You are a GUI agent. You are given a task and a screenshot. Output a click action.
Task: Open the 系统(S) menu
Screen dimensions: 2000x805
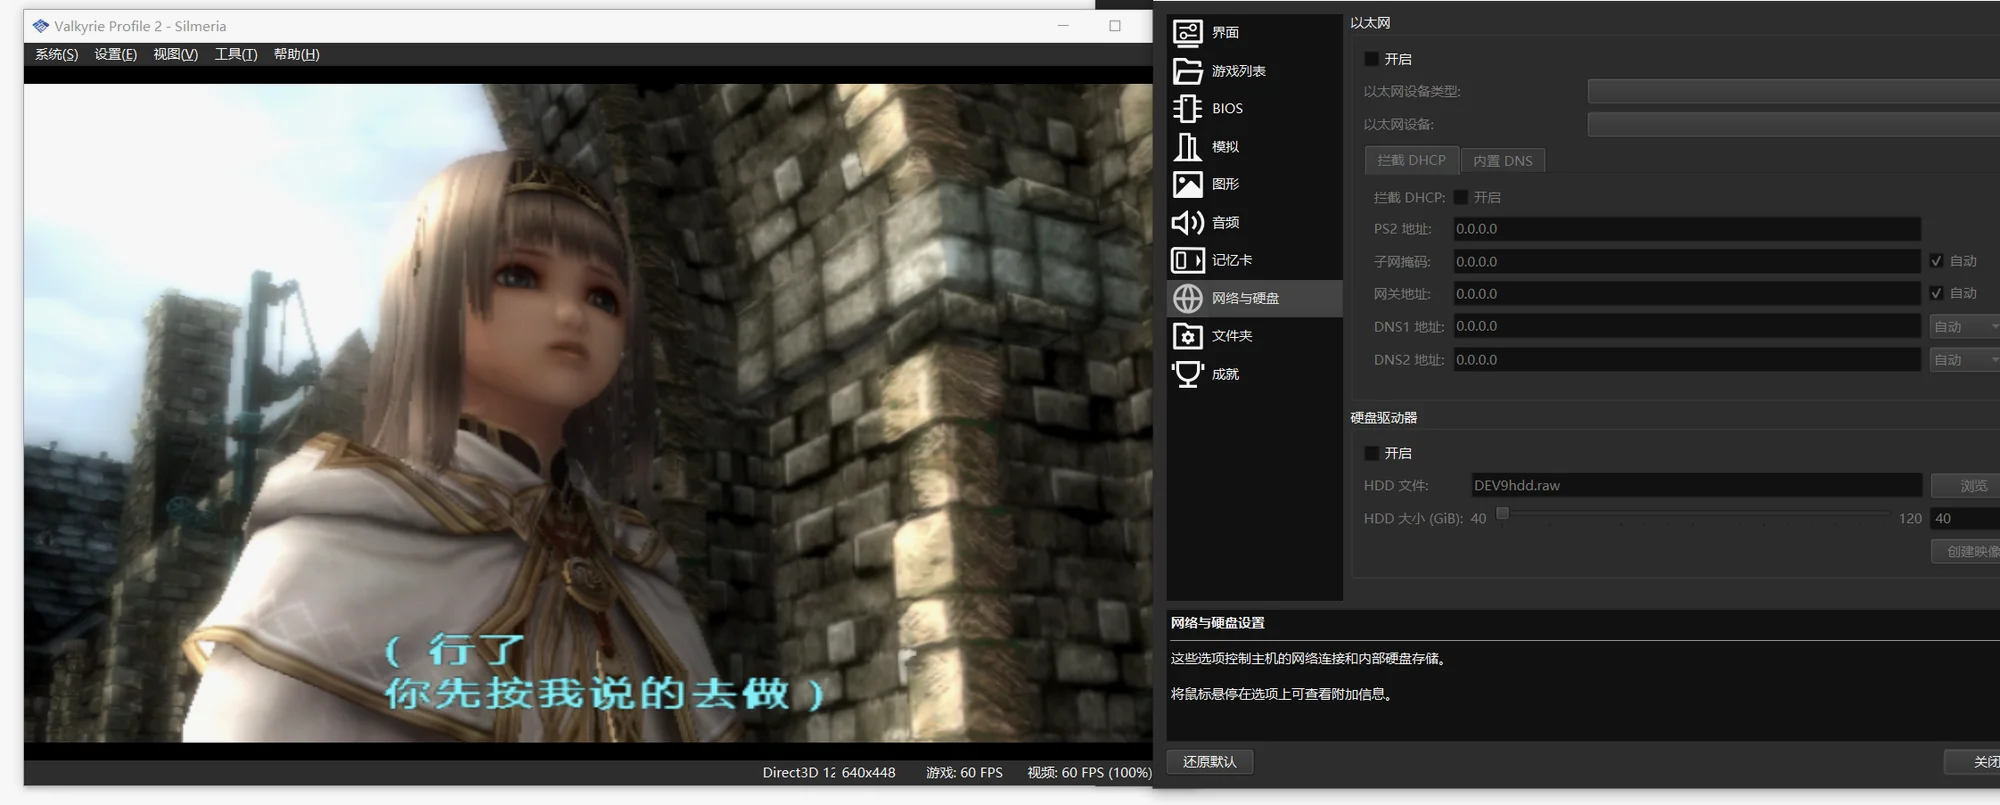click(x=57, y=54)
